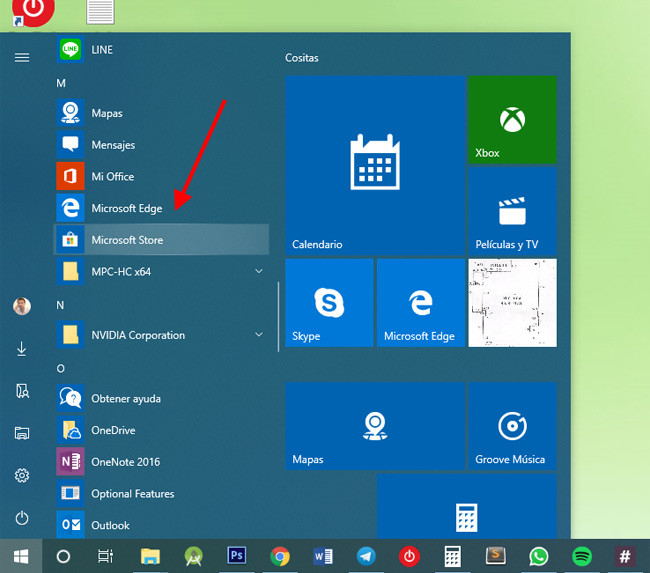Viewport: 650px width, 573px height.
Task: Open Cortana circle on the taskbar
Action: [63, 556]
